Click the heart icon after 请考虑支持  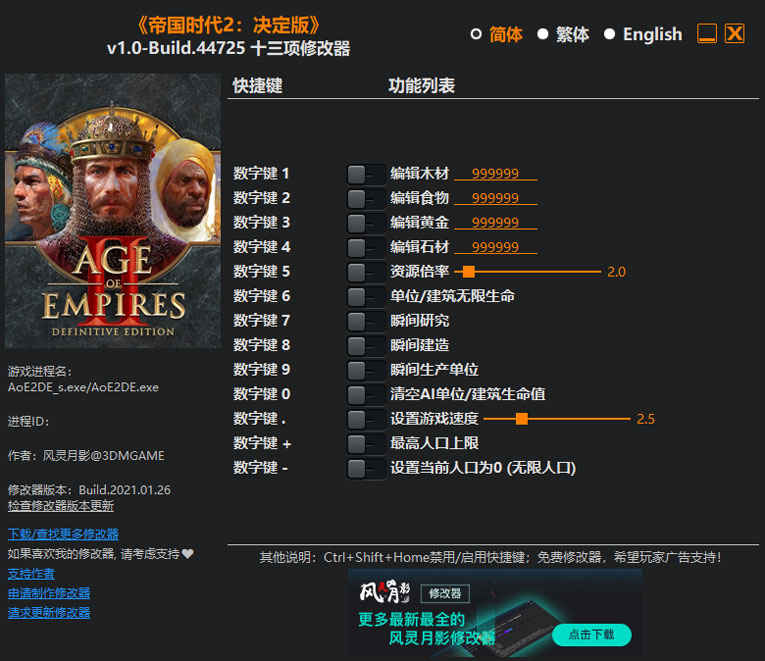click(188, 554)
